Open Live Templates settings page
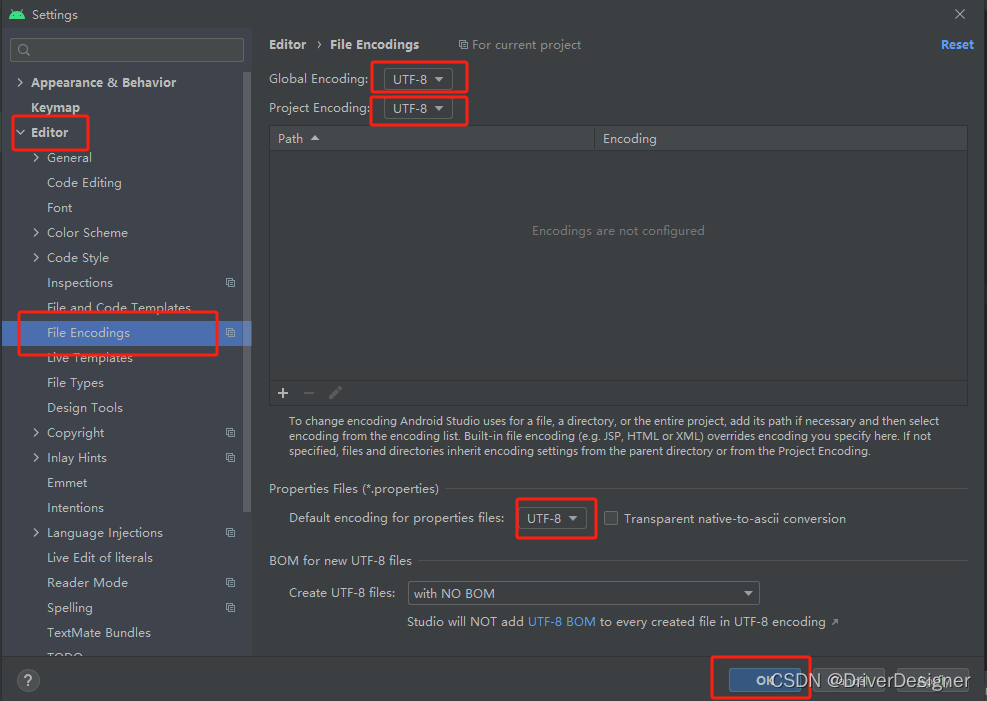The image size is (987, 701). pyautogui.click(x=90, y=357)
